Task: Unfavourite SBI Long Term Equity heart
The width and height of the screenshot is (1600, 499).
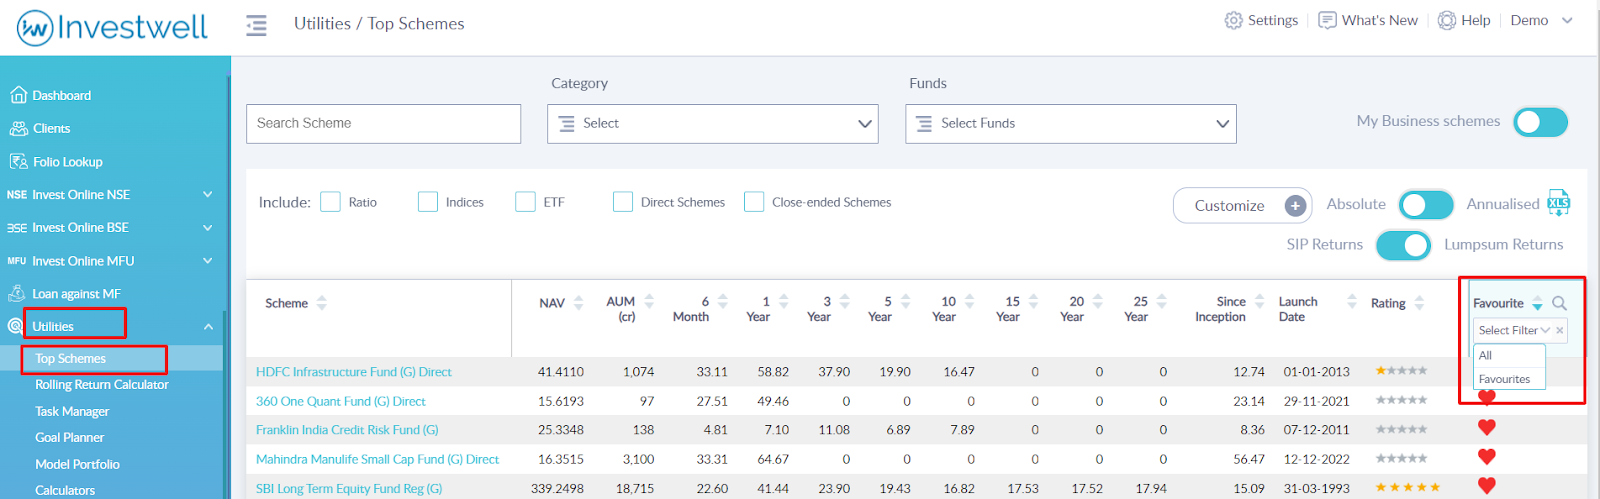Action: click(1487, 485)
